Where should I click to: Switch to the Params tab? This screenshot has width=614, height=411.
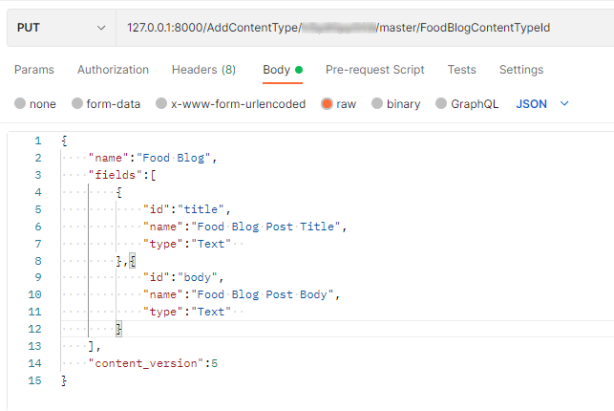click(34, 70)
